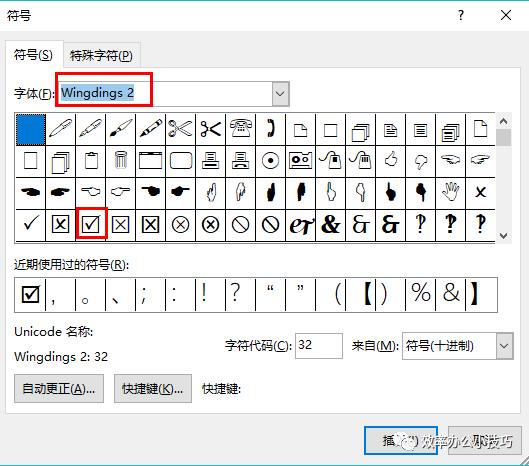Select the bold ampersand symbol
The width and height of the screenshot is (529, 466).
pyautogui.click(x=331, y=224)
